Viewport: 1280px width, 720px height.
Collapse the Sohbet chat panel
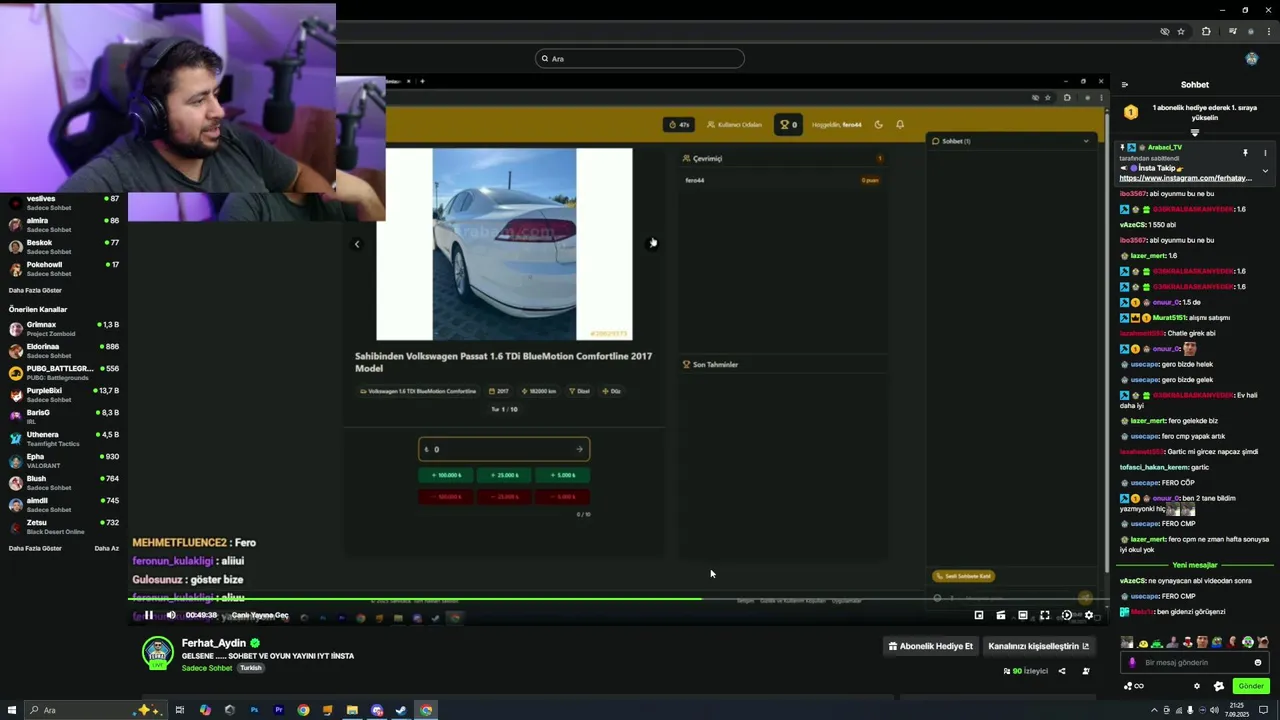coord(1125,85)
